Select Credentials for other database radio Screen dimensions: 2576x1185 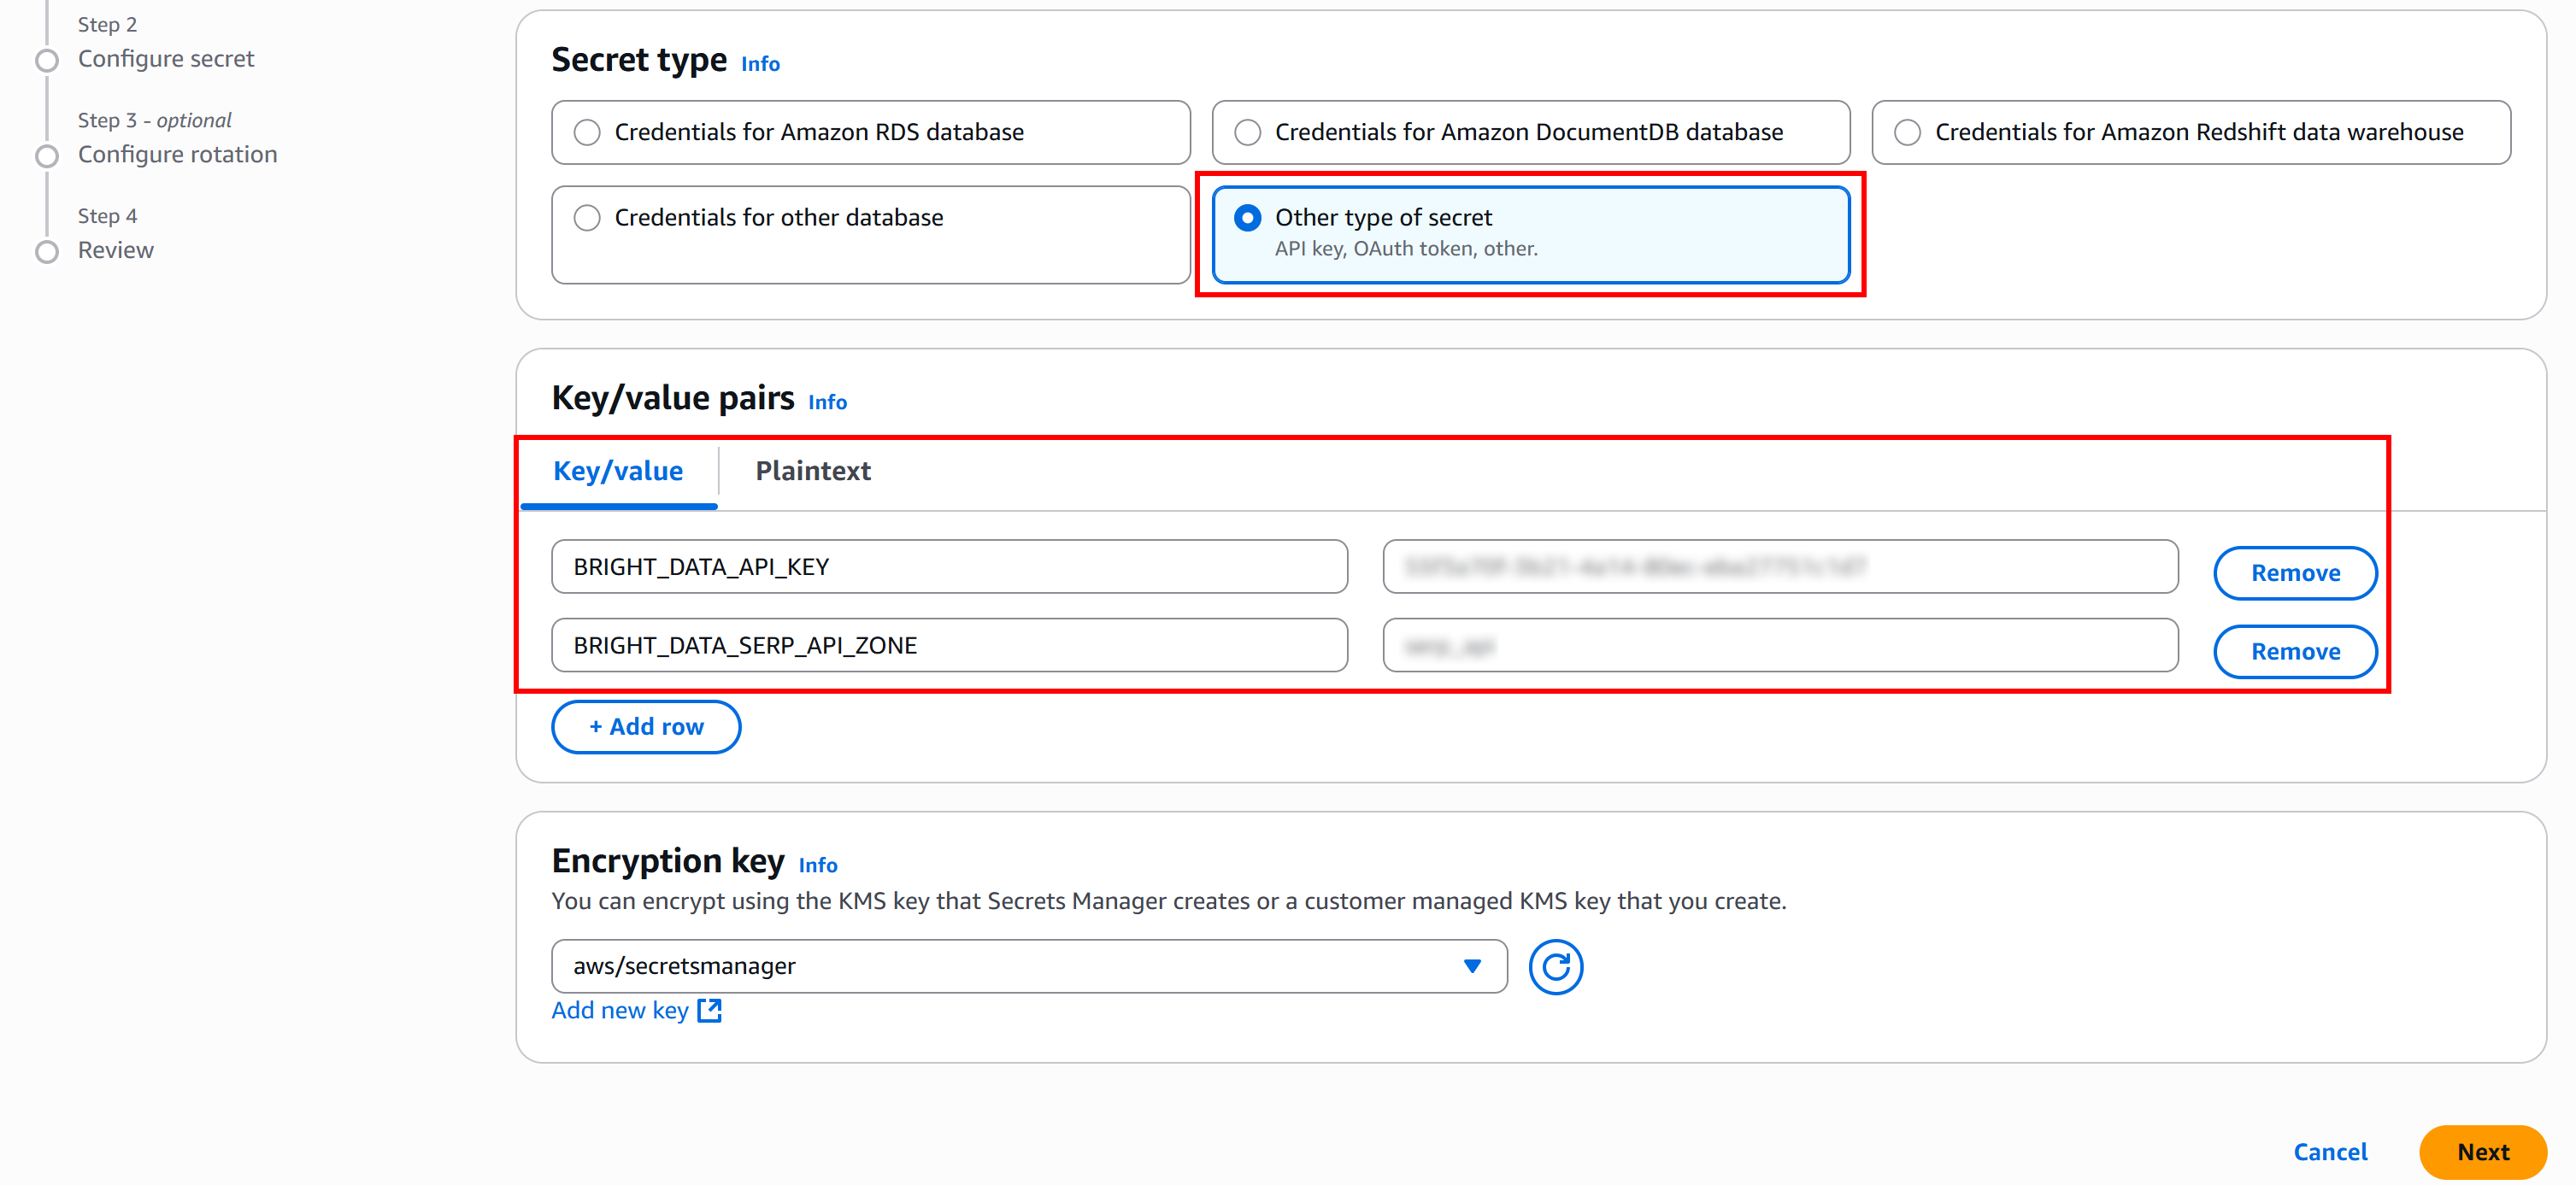(x=587, y=217)
